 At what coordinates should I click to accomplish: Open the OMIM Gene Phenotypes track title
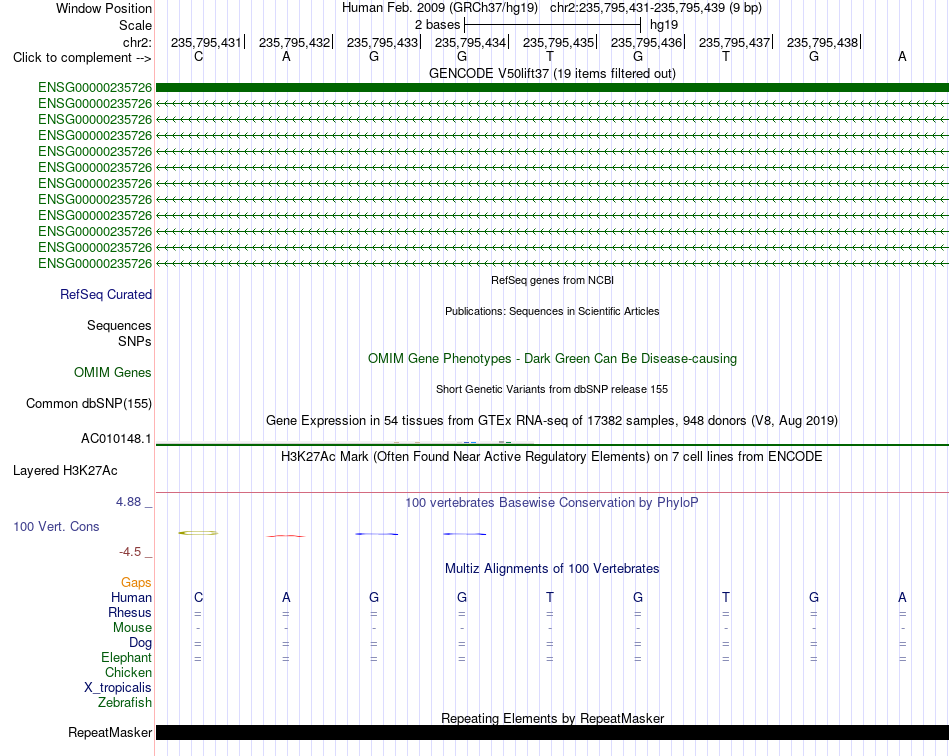[552, 359]
